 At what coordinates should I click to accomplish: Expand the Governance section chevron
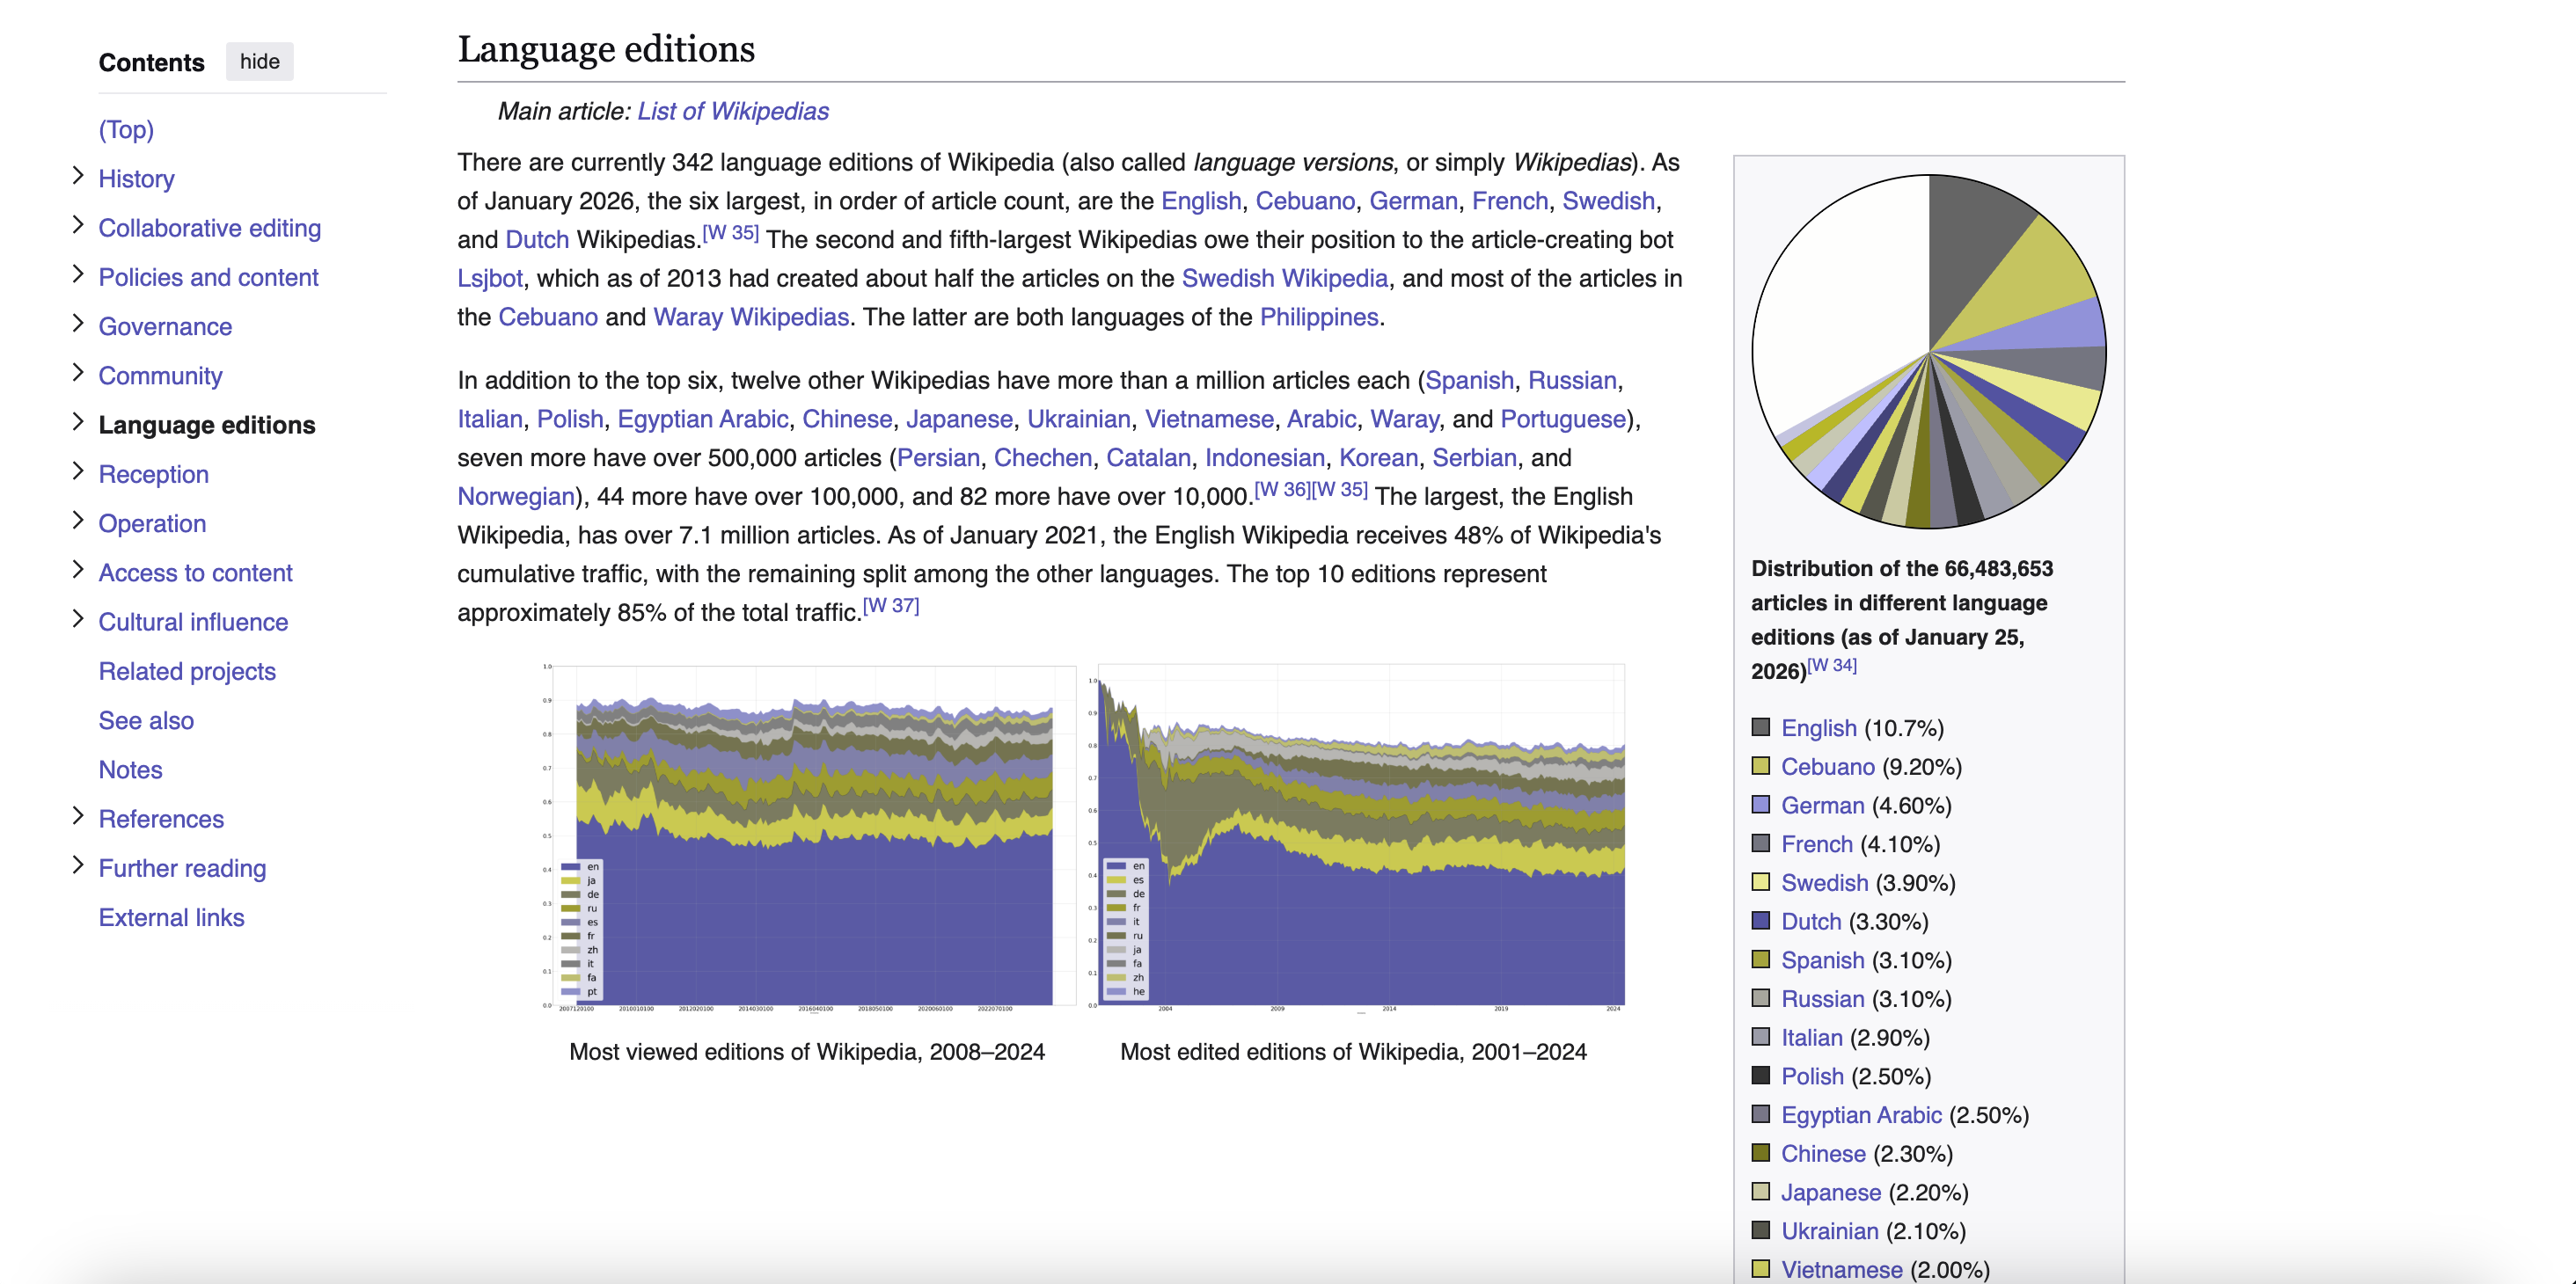(78, 324)
